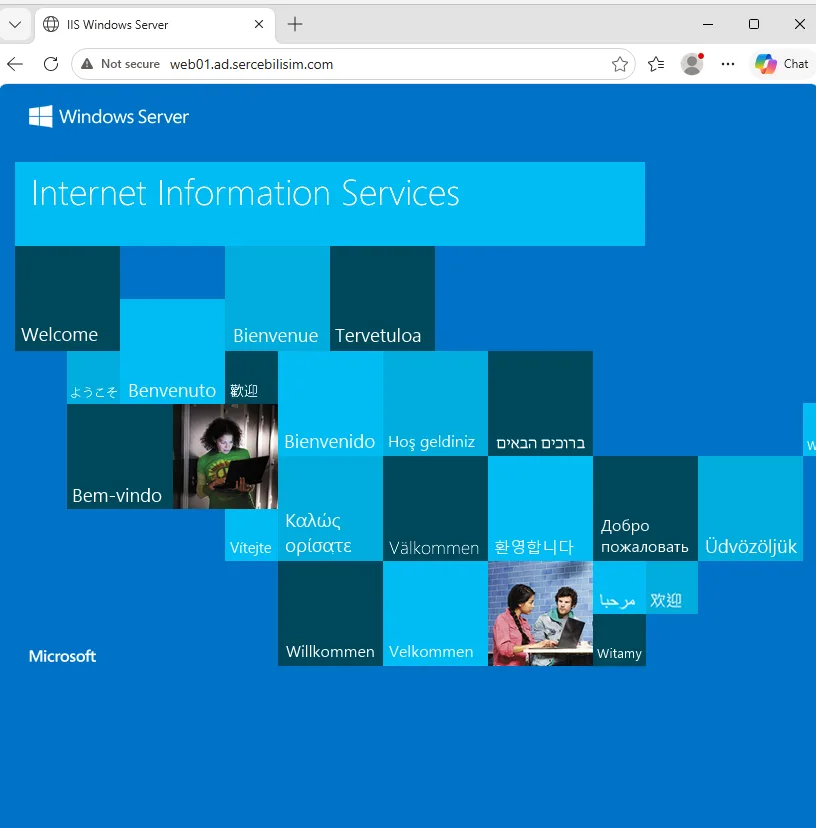Click the Hebrew ברוכים הבאים tile

pos(540,403)
